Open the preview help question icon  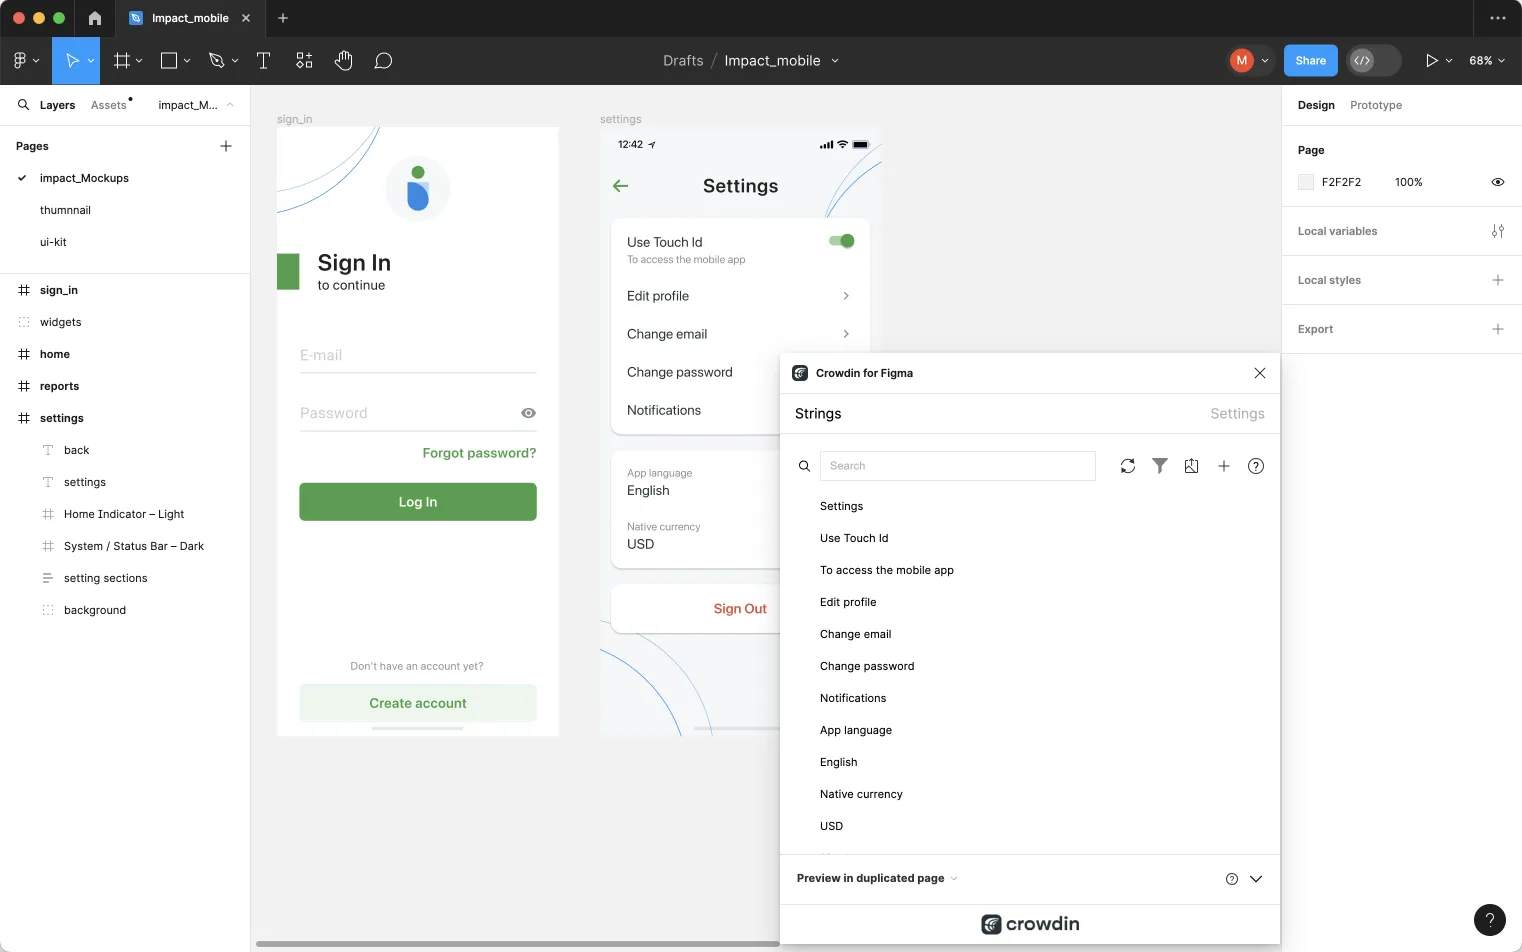point(1232,879)
